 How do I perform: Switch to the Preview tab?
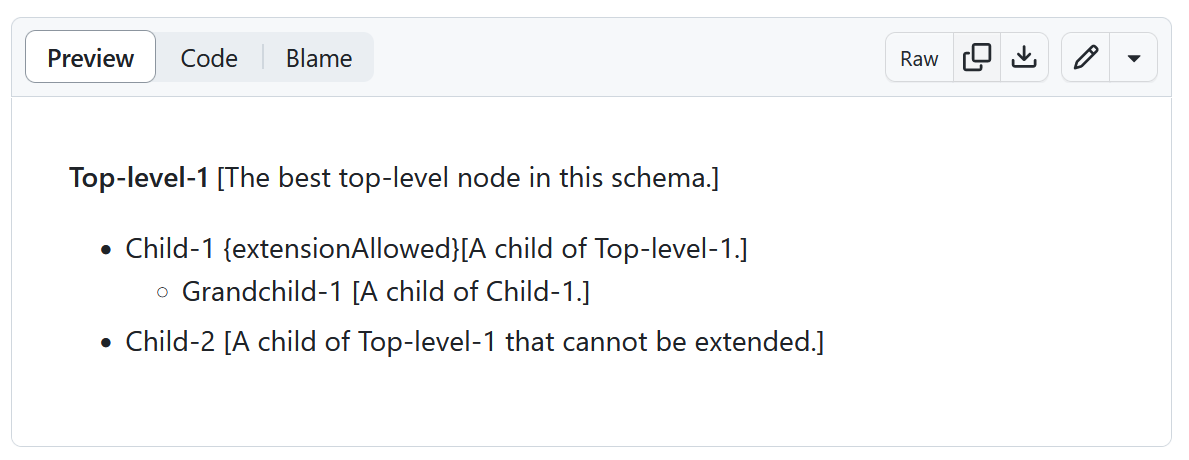[91, 58]
